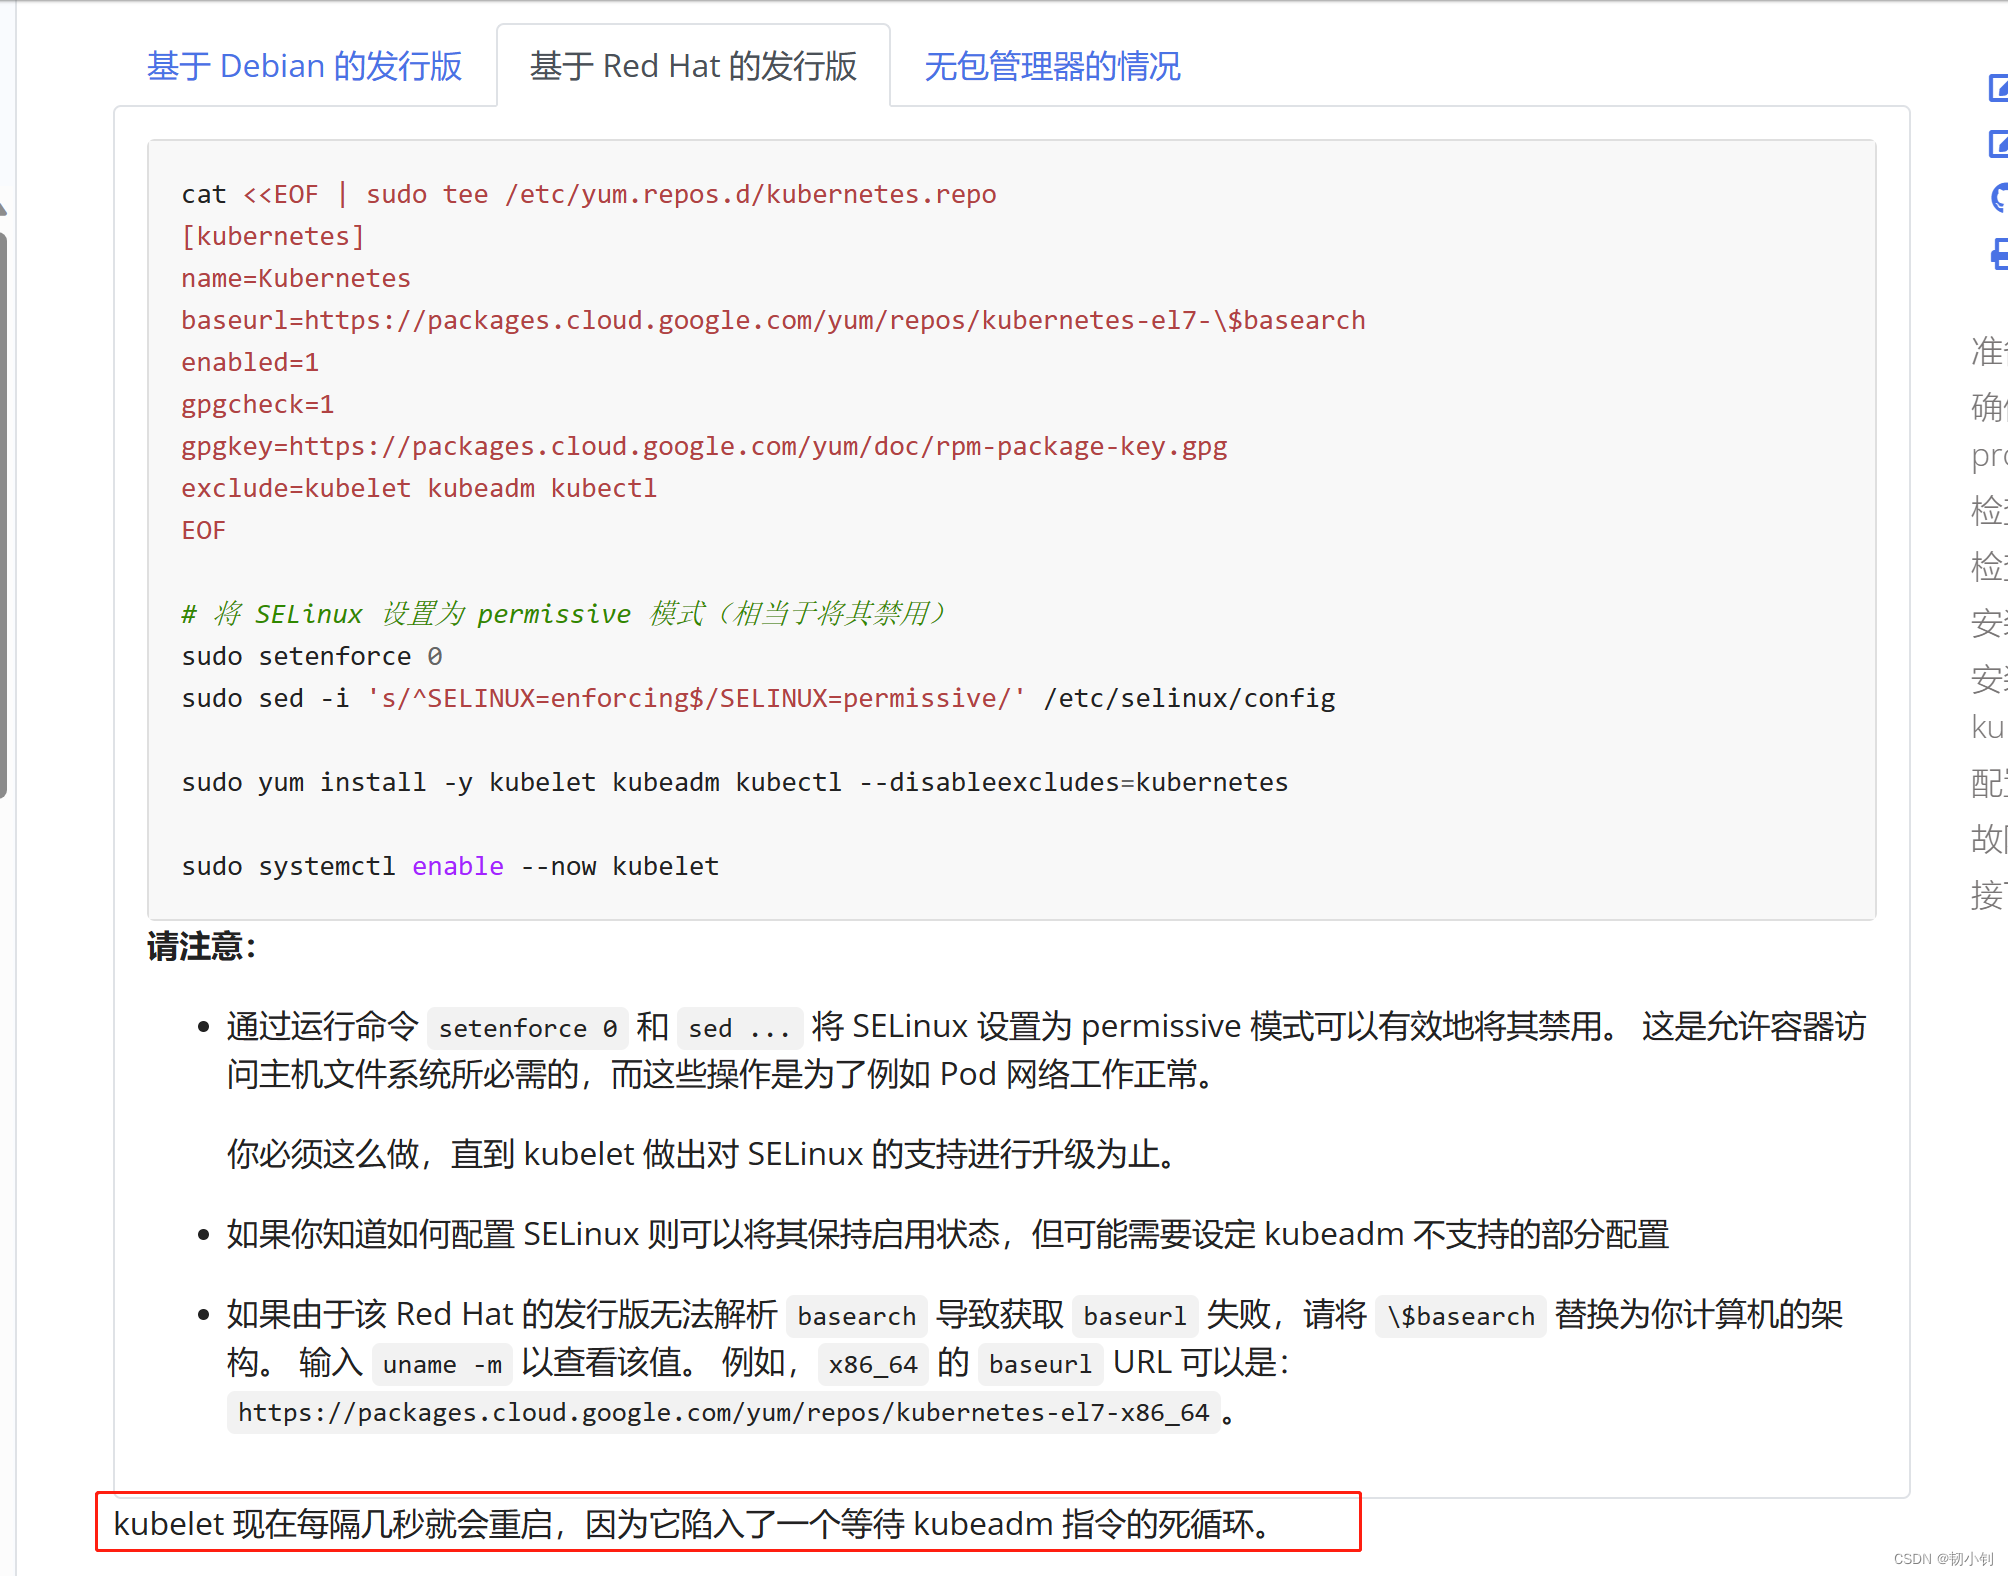Open the 无包管理器的情况 tab

pyautogui.click(x=1052, y=66)
